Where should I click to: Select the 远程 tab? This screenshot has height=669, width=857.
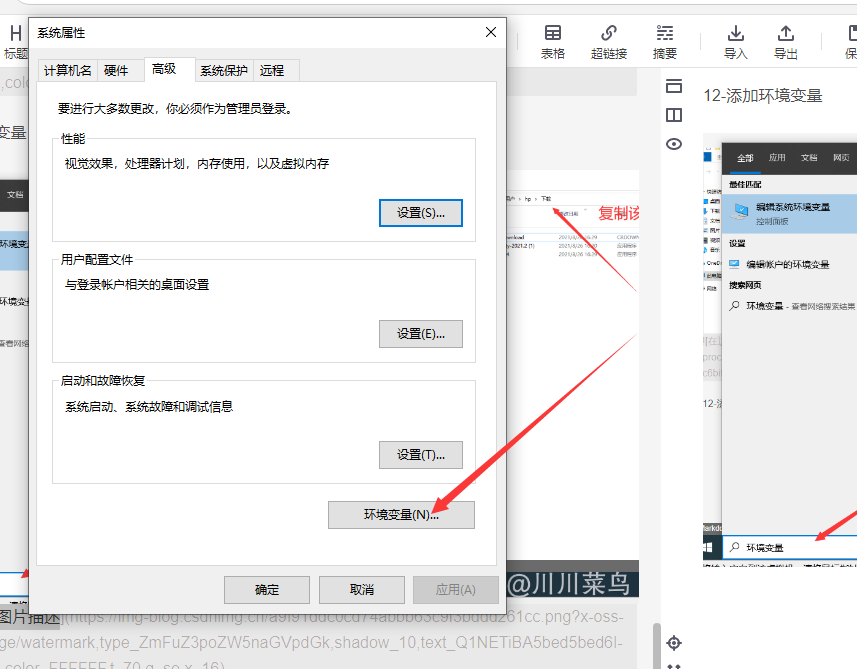click(x=275, y=69)
